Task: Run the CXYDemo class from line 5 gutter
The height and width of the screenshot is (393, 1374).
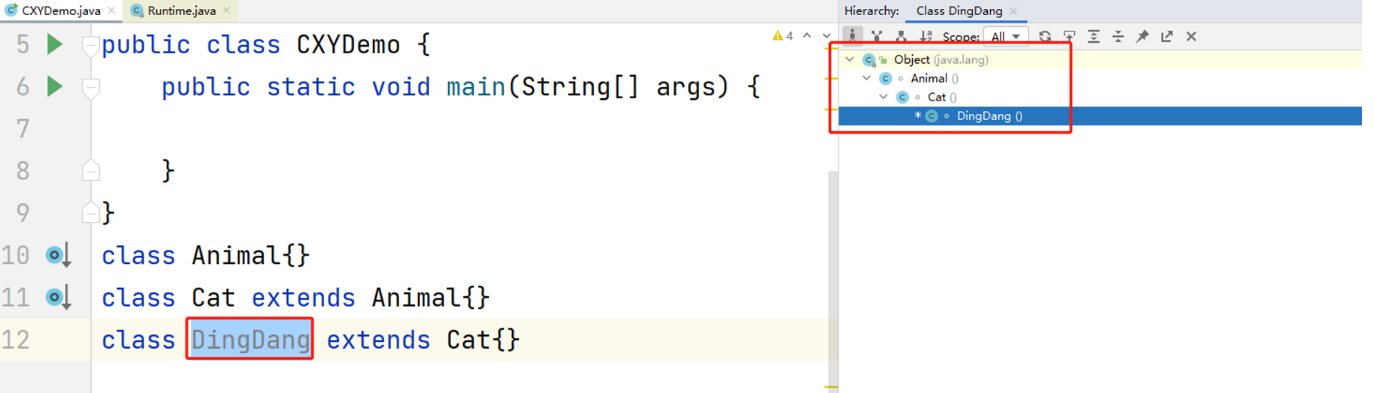Action: pyautogui.click(x=55, y=45)
